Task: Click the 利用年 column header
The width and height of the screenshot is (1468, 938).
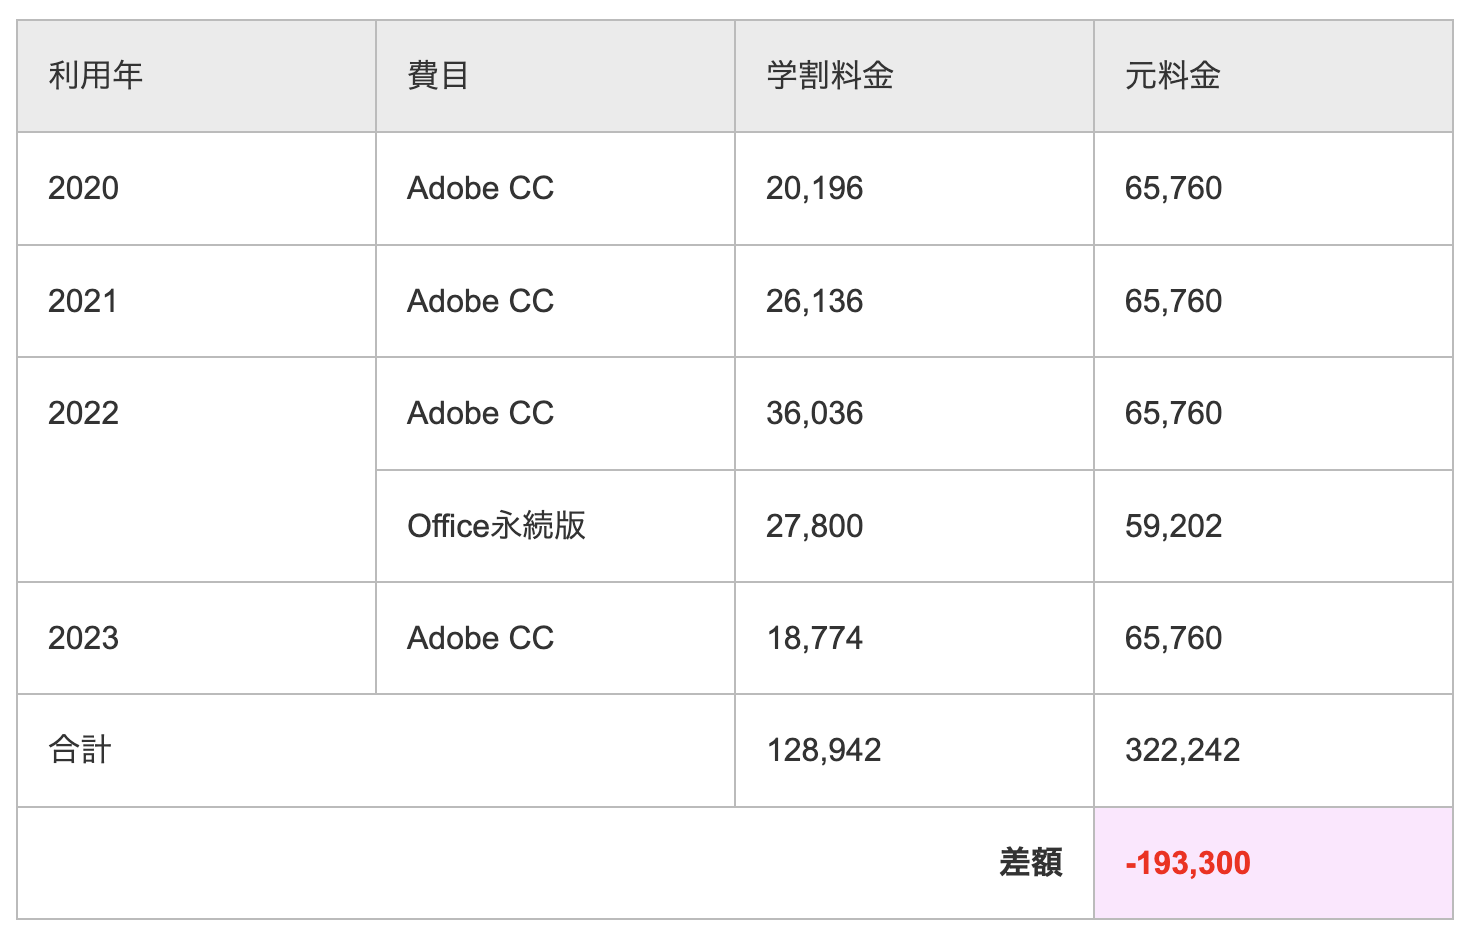Action: tap(96, 76)
